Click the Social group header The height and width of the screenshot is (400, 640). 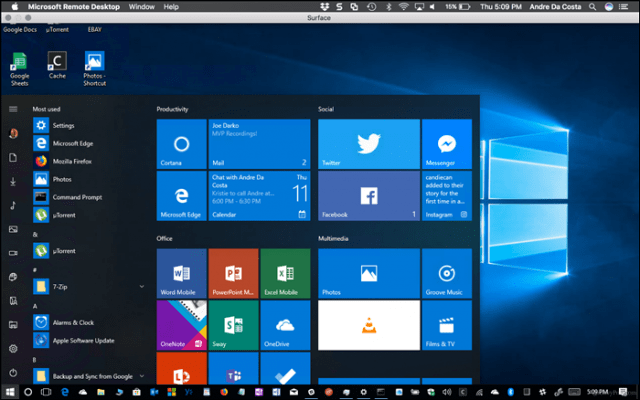pos(326,109)
